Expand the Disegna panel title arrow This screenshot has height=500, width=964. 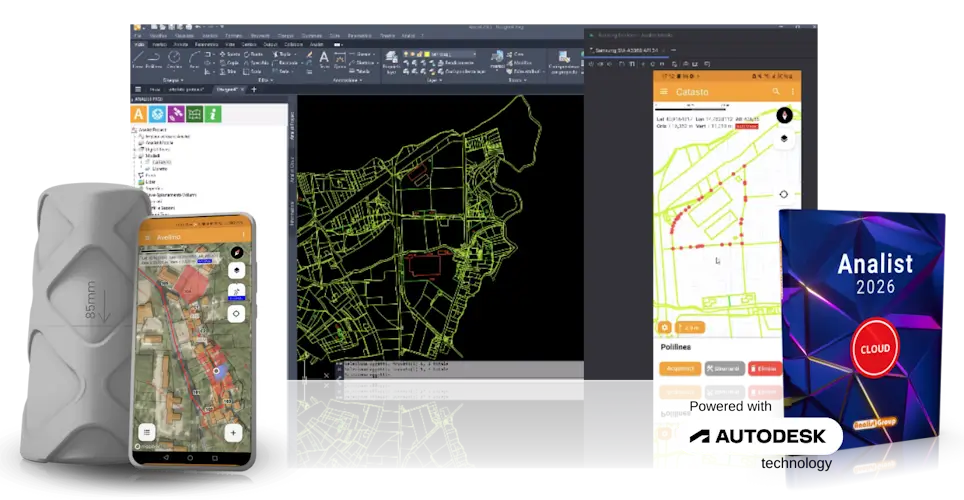tap(181, 80)
